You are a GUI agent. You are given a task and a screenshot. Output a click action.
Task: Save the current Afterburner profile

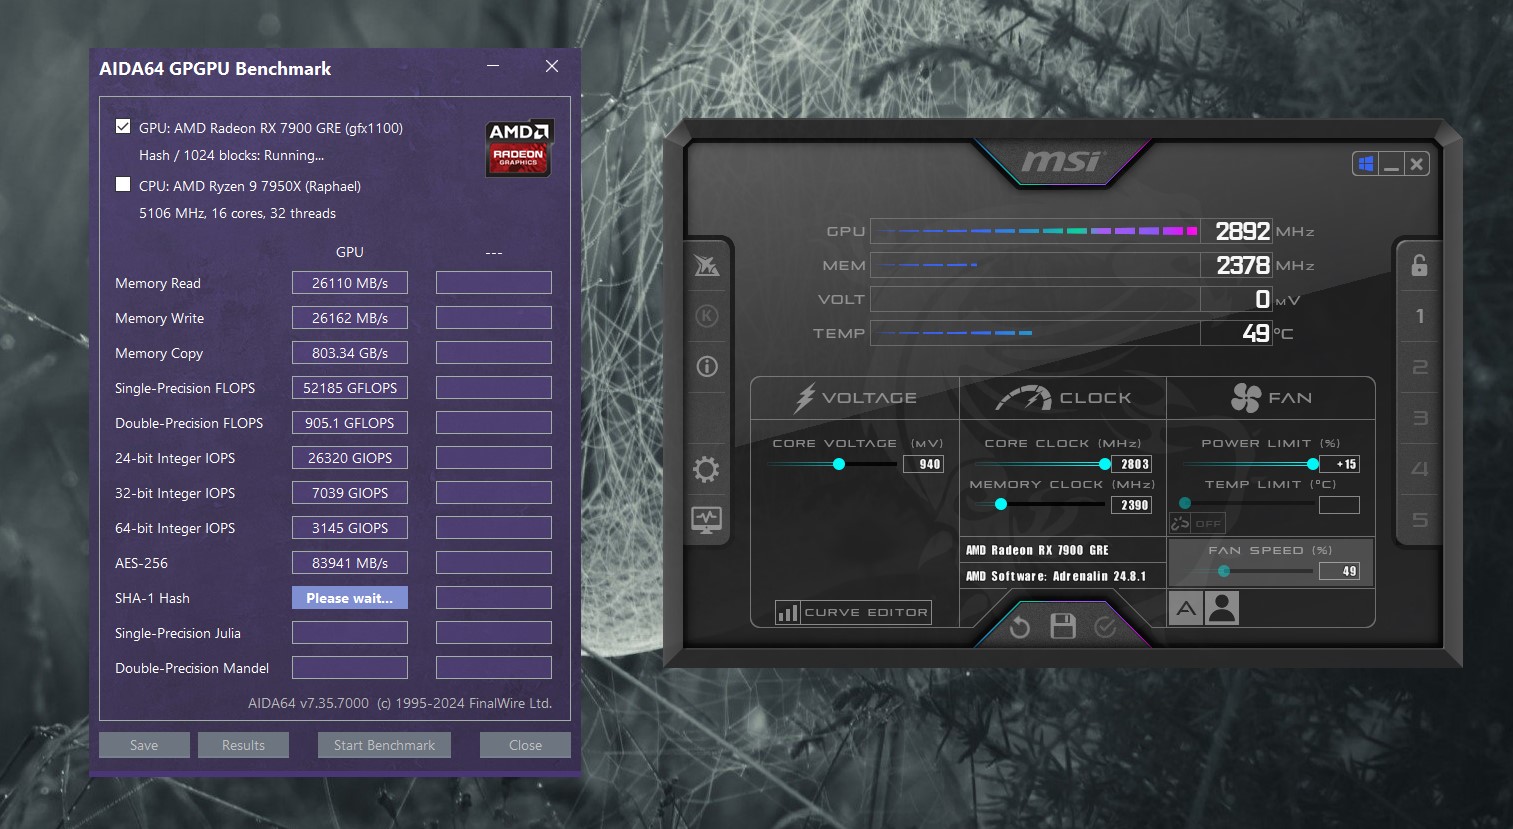[x=1063, y=627]
